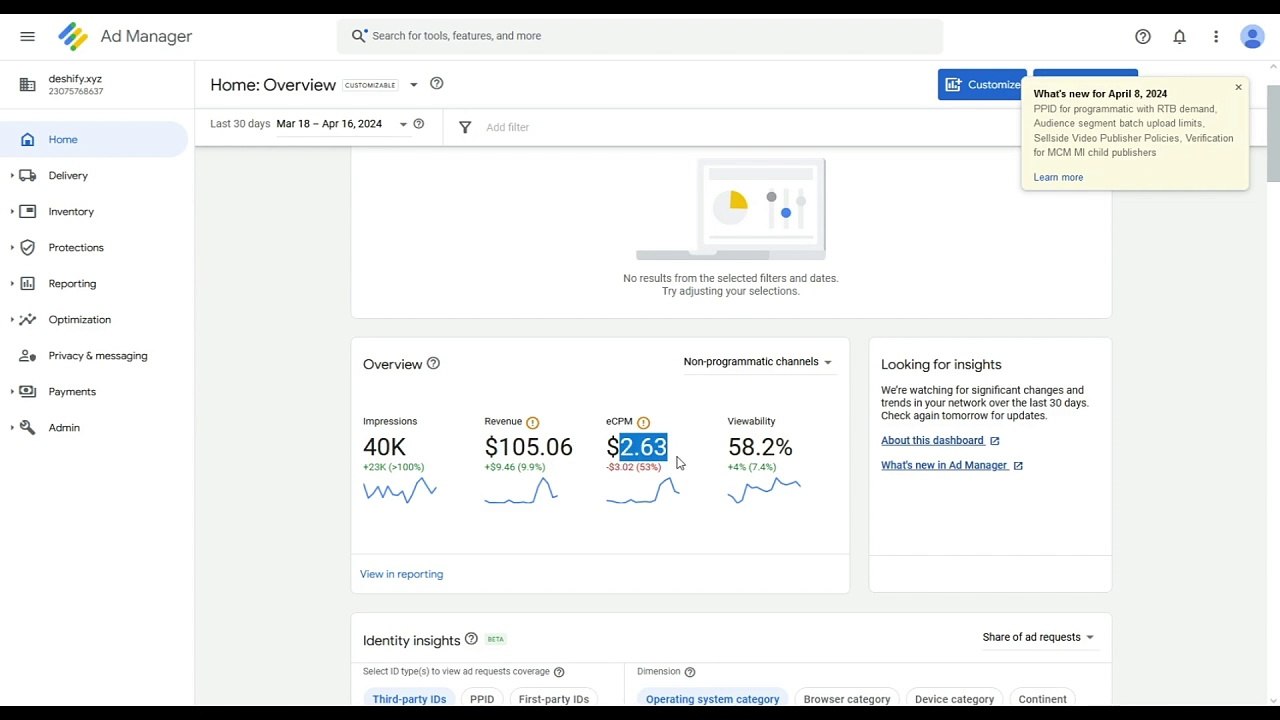Click the Revenue warning info icon
This screenshot has width=1280, height=720.
pos(532,422)
